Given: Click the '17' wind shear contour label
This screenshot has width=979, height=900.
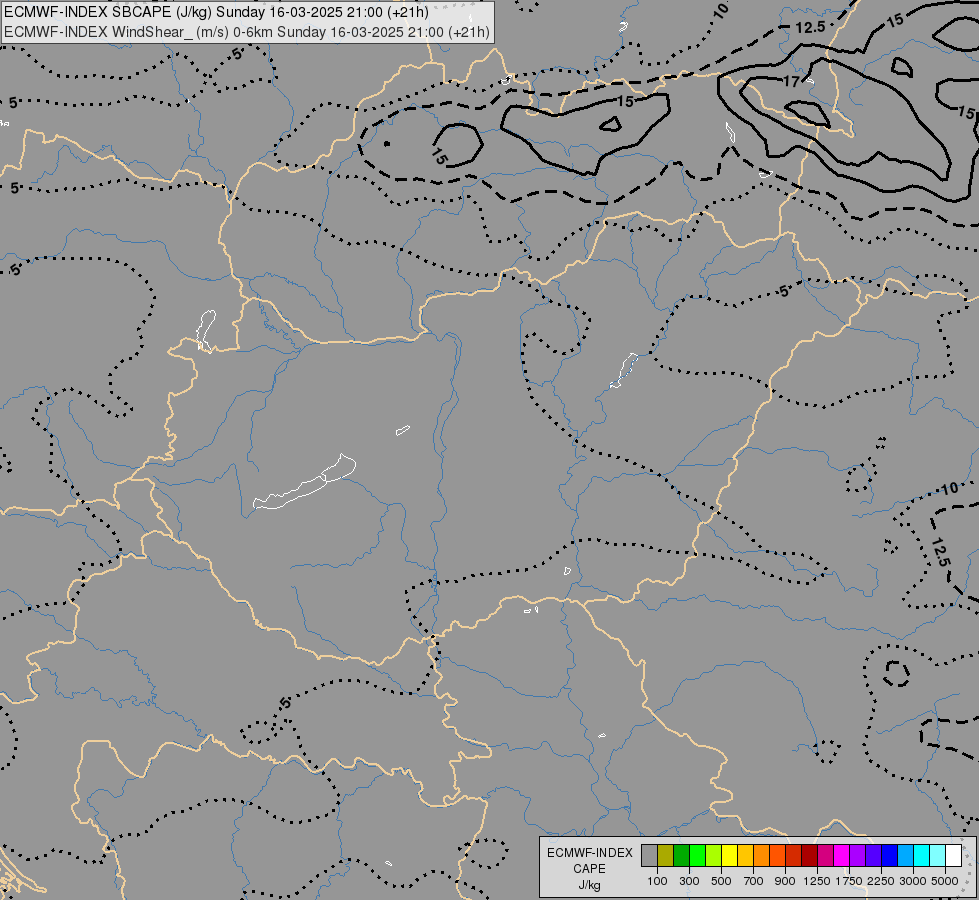Looking at the screenshot, I should (791, 81).
